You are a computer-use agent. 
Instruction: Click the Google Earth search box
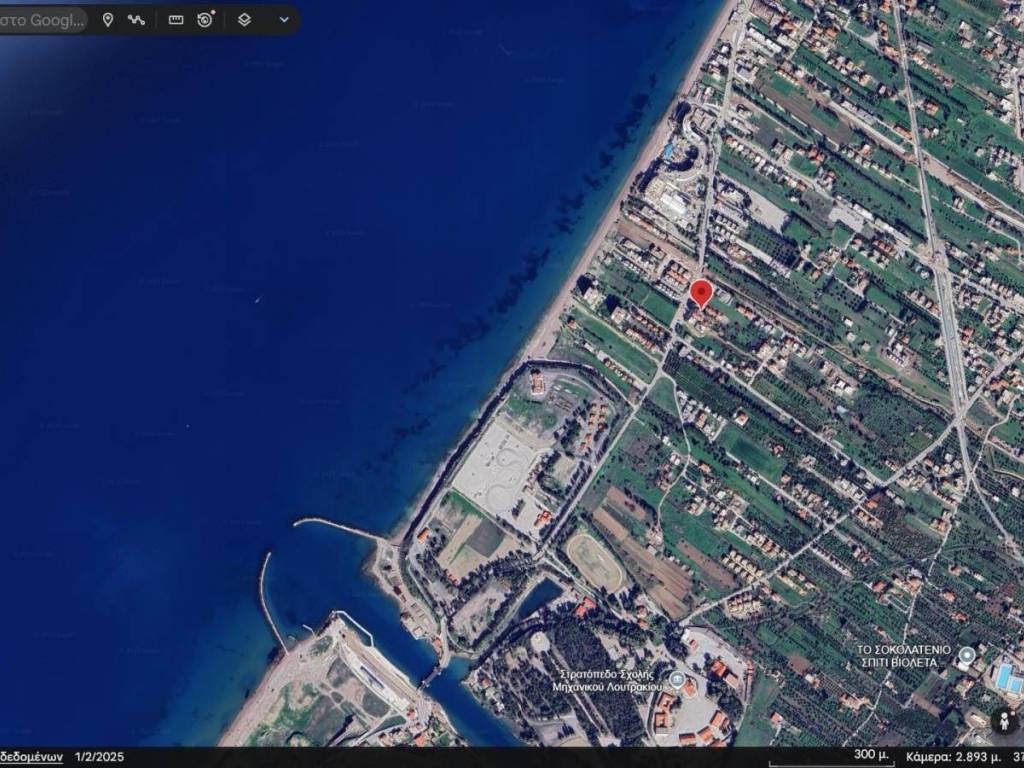[44, 20]
